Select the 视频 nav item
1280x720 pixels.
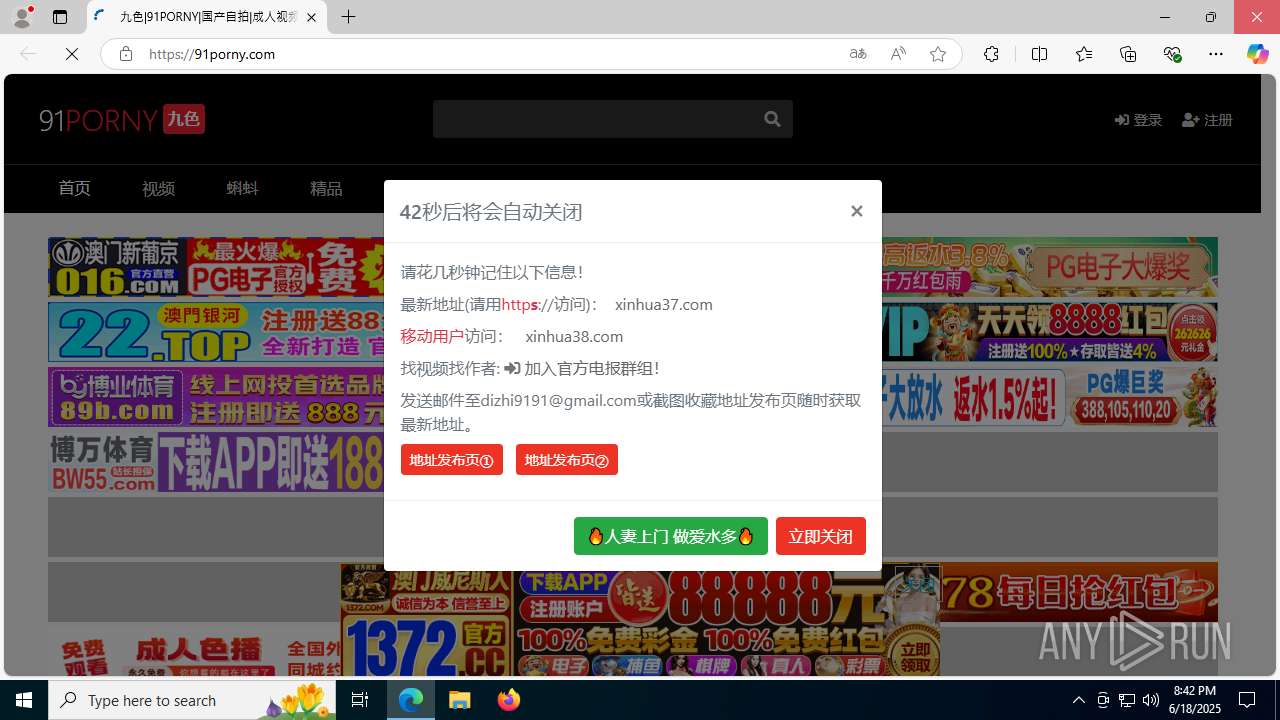click(158, 188)
